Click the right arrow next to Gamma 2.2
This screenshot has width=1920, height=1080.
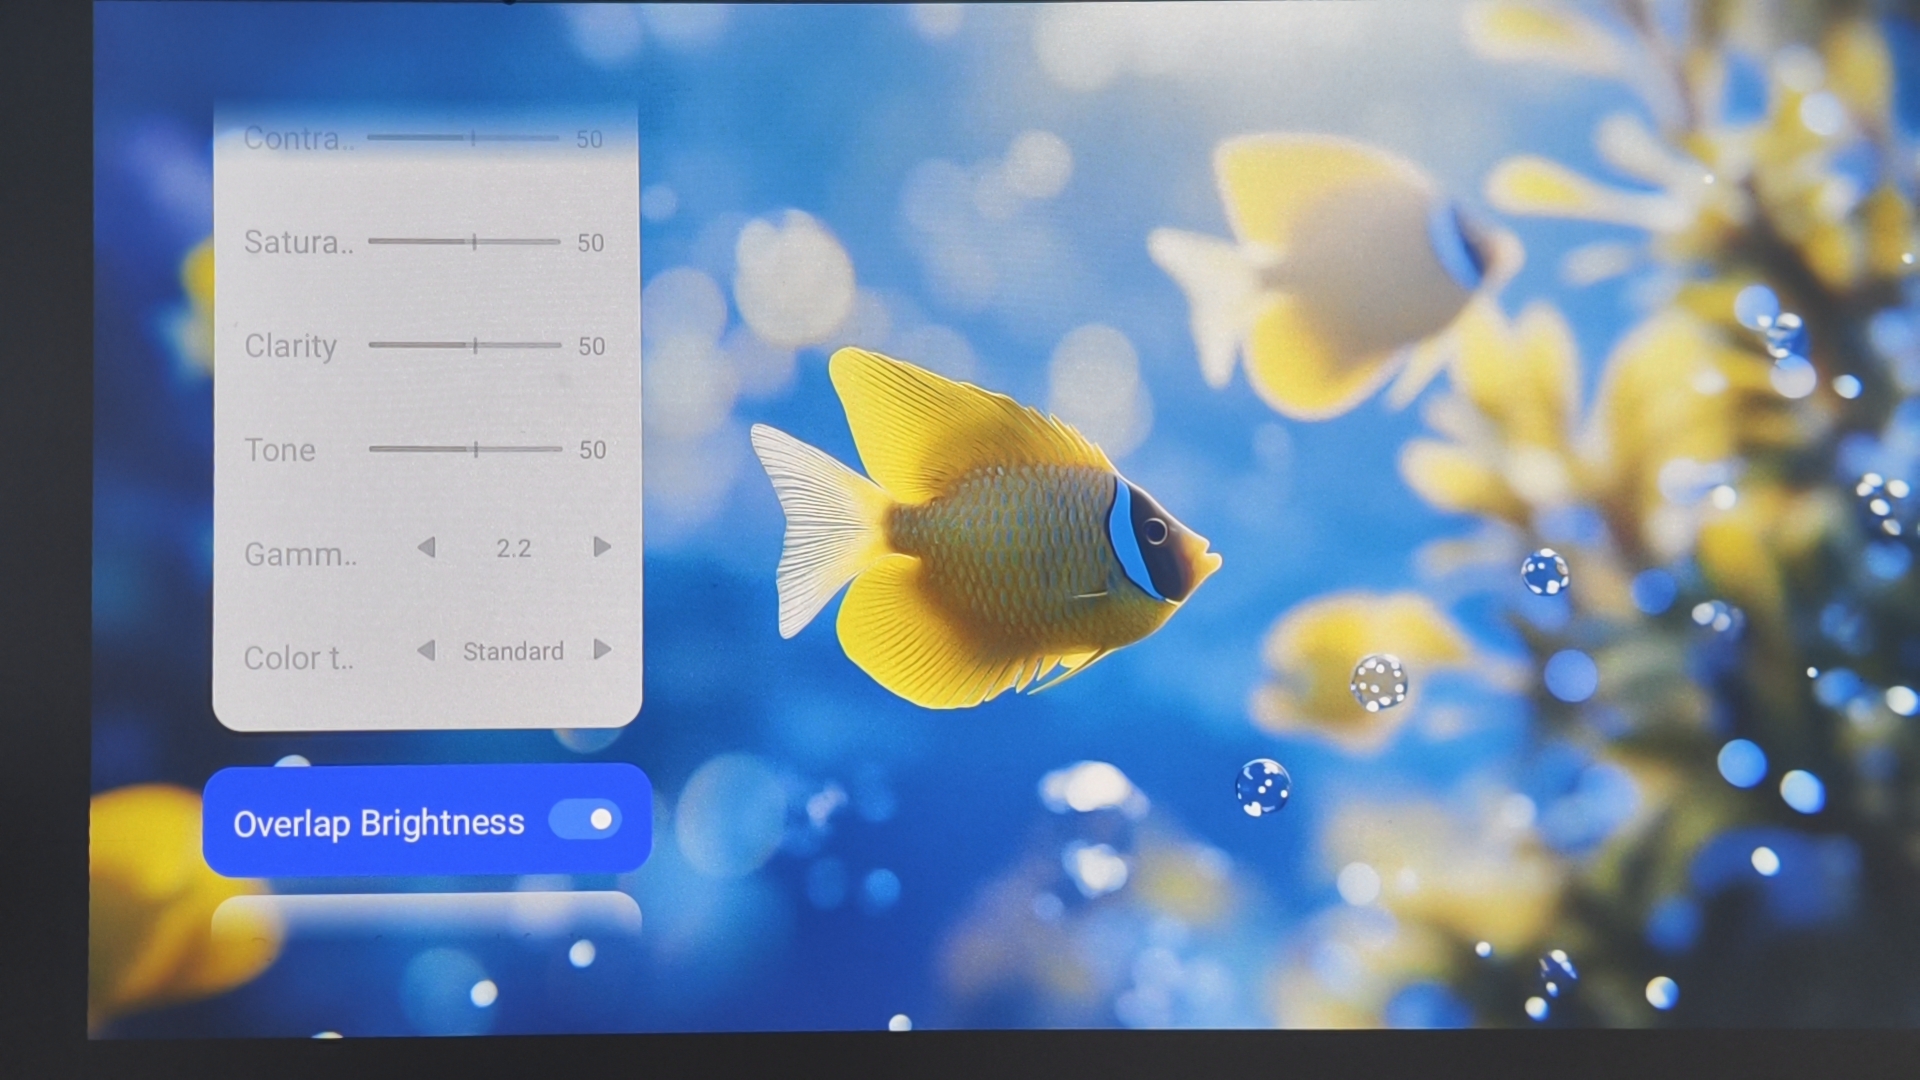601,547
